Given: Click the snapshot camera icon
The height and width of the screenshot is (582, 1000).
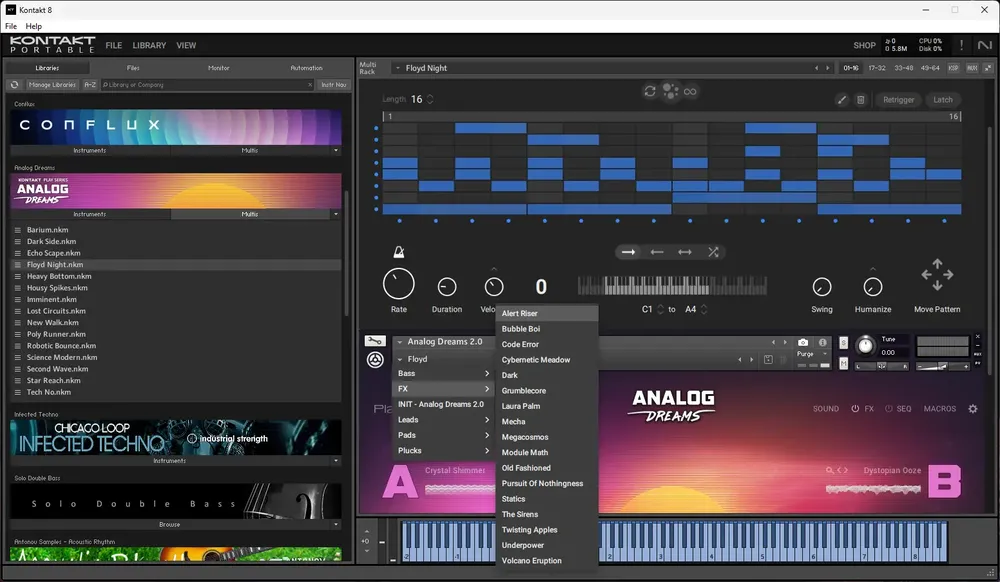Looking at the screenshot, I should tap(803, 342).
